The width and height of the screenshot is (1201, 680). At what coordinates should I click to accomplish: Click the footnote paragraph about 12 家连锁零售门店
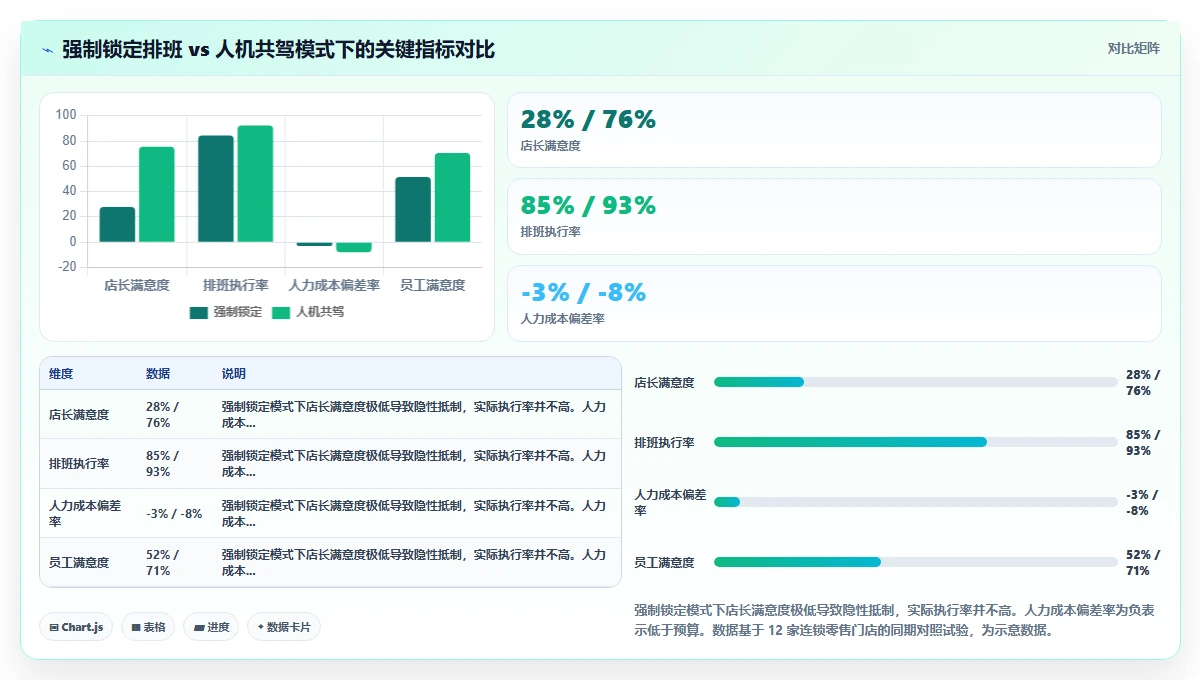897,621
